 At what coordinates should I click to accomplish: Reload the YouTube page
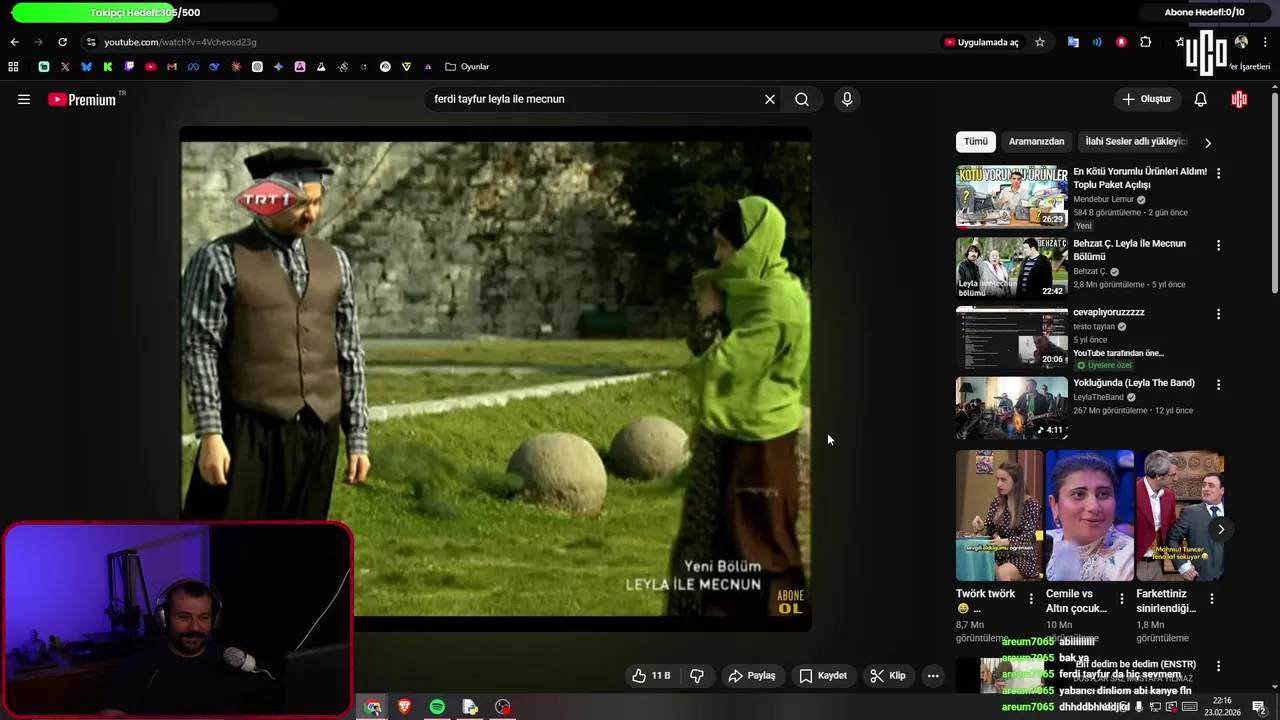62,42
